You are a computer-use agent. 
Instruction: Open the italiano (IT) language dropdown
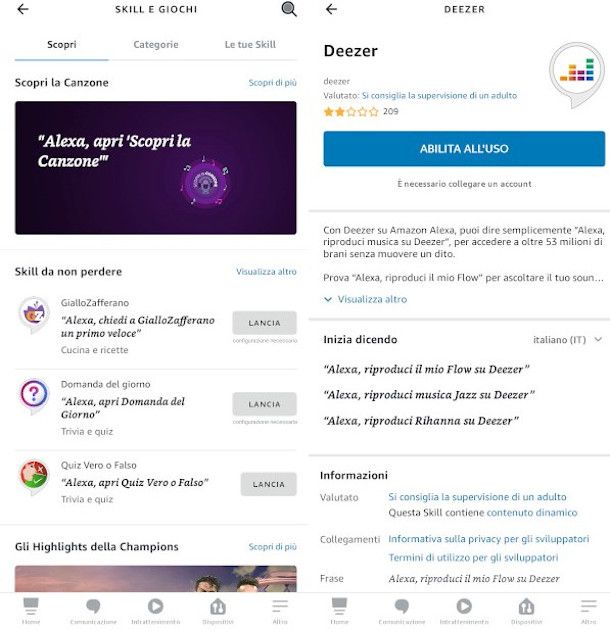coord(567,340)
